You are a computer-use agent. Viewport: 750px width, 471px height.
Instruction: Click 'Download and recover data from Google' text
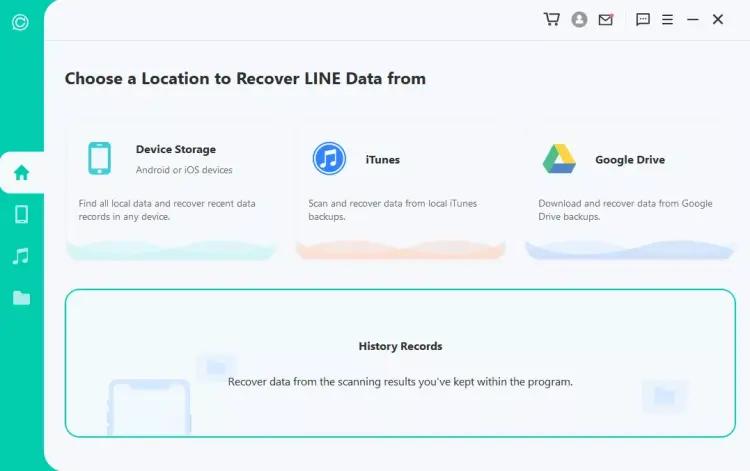point(625,210)
